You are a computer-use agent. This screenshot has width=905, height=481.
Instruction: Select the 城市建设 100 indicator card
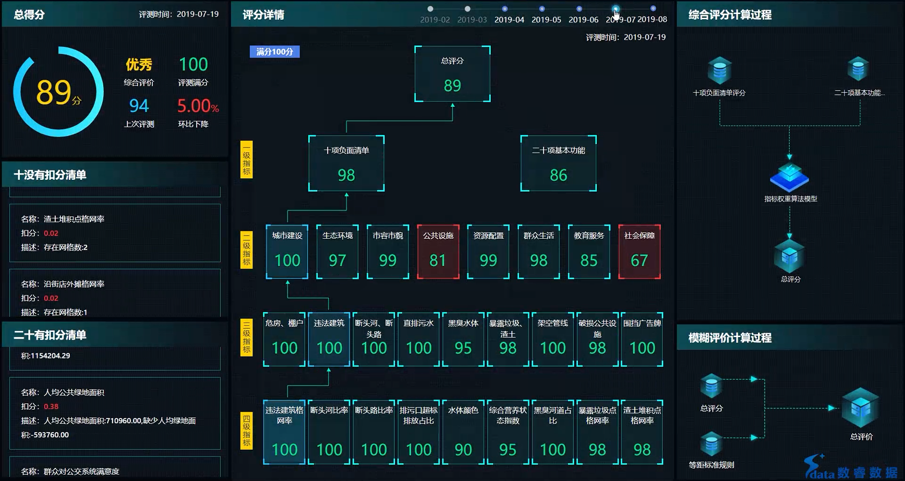[x=287, y=252]
